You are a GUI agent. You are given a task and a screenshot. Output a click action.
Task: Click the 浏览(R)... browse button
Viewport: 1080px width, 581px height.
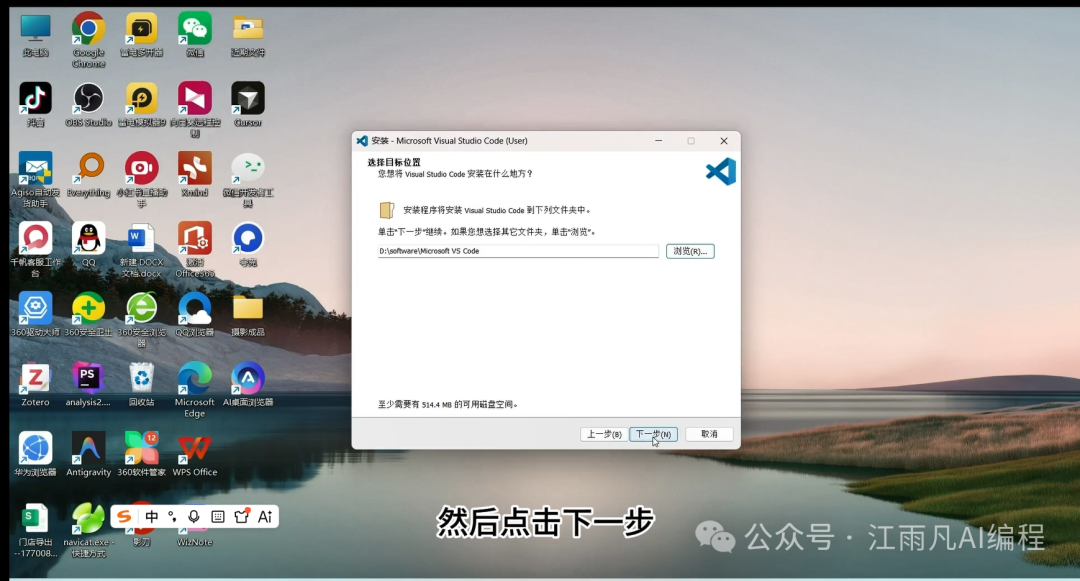click(x=690, y=251)
